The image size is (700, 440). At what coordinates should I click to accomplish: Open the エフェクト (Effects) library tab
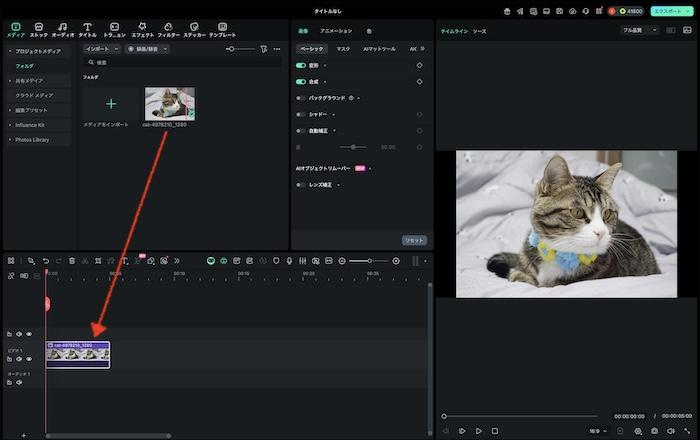(x=143, y=29)
